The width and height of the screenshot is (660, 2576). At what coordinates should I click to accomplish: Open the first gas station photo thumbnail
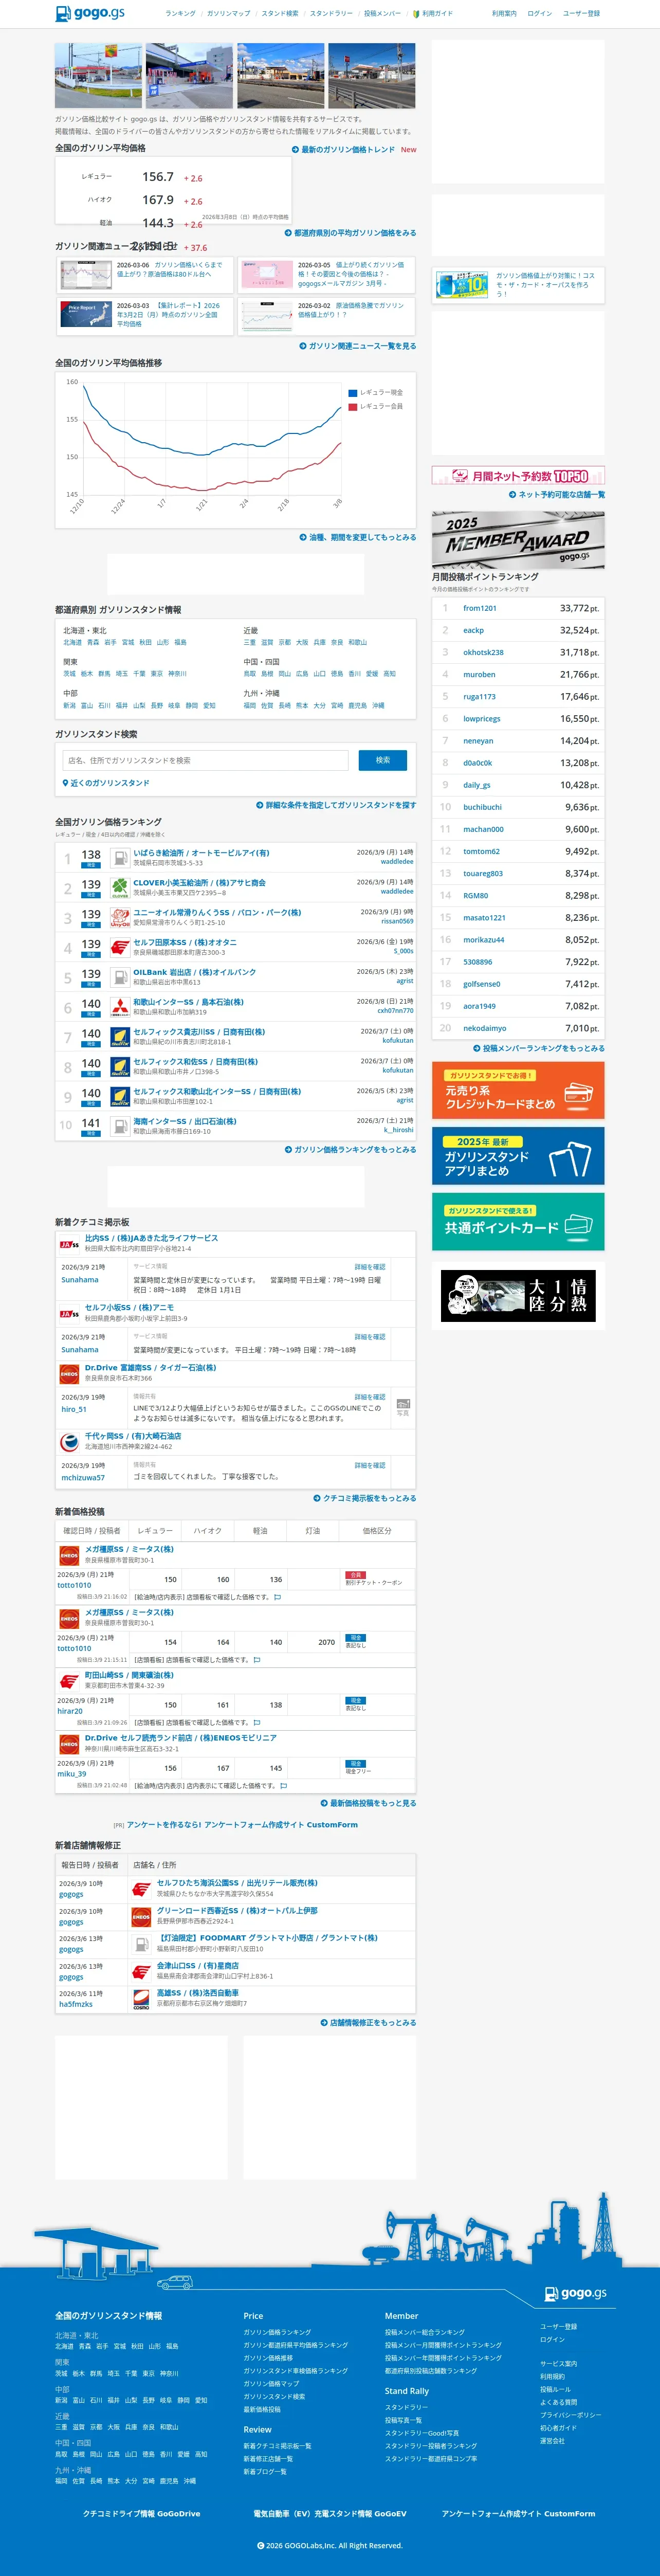98,75
